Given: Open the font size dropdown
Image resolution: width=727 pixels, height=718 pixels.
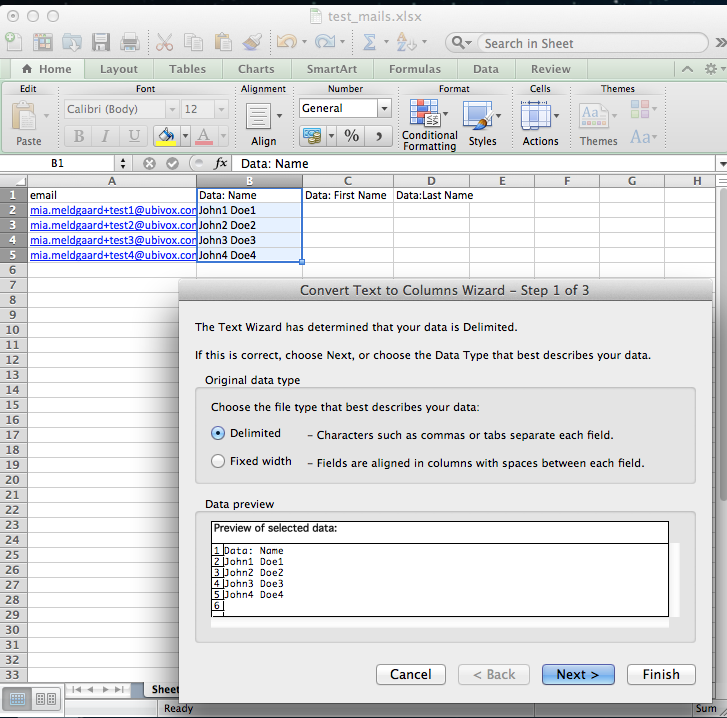Looking at the screenshot, I should click(221, 109).
